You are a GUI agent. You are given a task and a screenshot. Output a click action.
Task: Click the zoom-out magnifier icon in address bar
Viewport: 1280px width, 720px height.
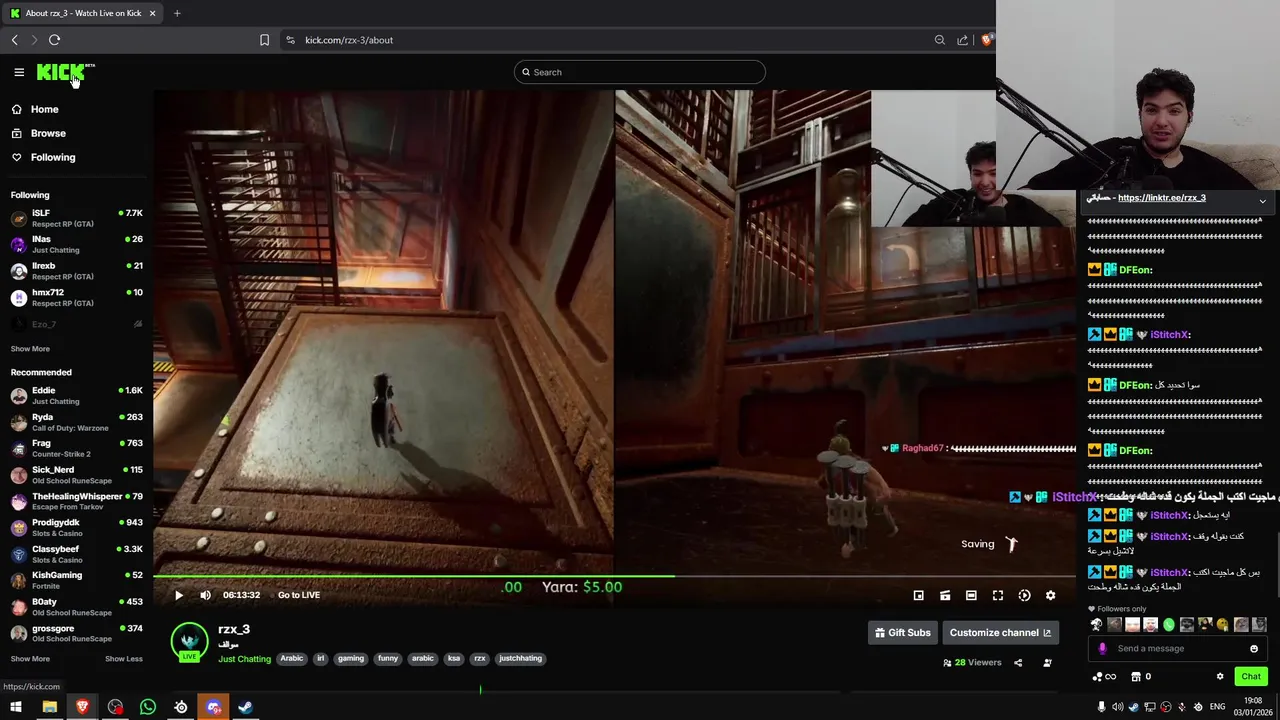[x=940, y=40]
